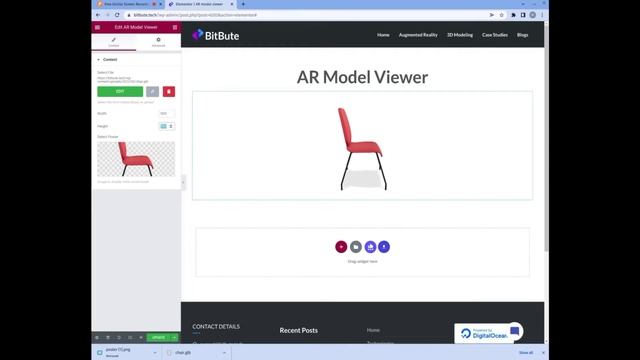The height and width of the screenshot is (360, 640).
Task: Open the chat bubble widget
Action: [x=515, y=331]
